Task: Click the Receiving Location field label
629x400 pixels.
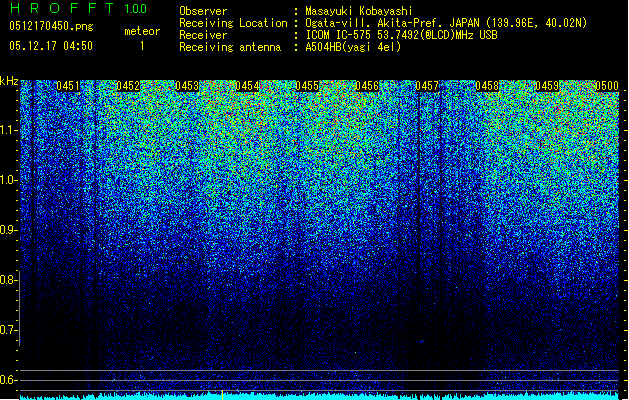Action: [x=233, y=23]
